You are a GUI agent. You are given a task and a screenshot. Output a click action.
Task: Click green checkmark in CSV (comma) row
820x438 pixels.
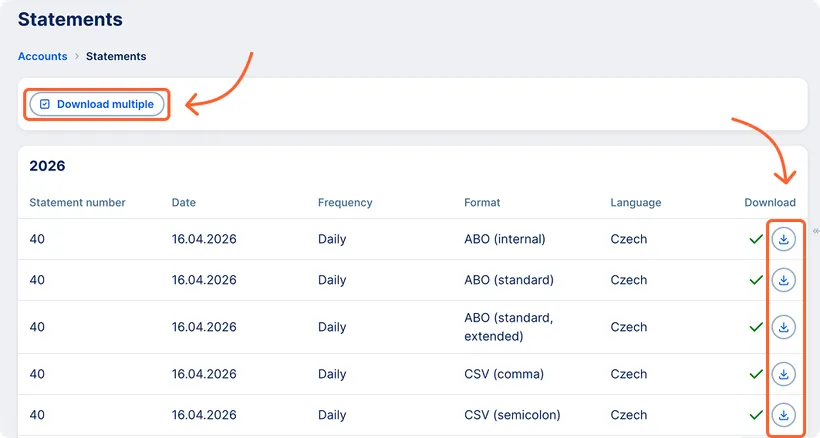(x=756, y=374)
